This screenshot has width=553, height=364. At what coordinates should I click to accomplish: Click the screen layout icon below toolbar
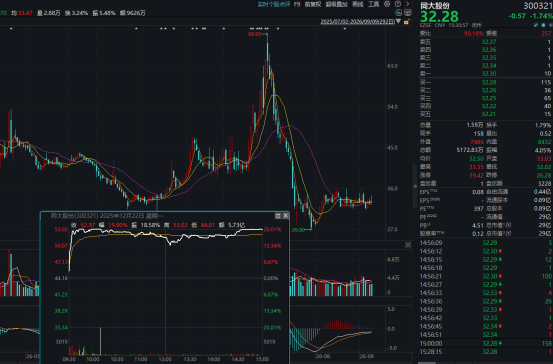[x=408, y=13]
